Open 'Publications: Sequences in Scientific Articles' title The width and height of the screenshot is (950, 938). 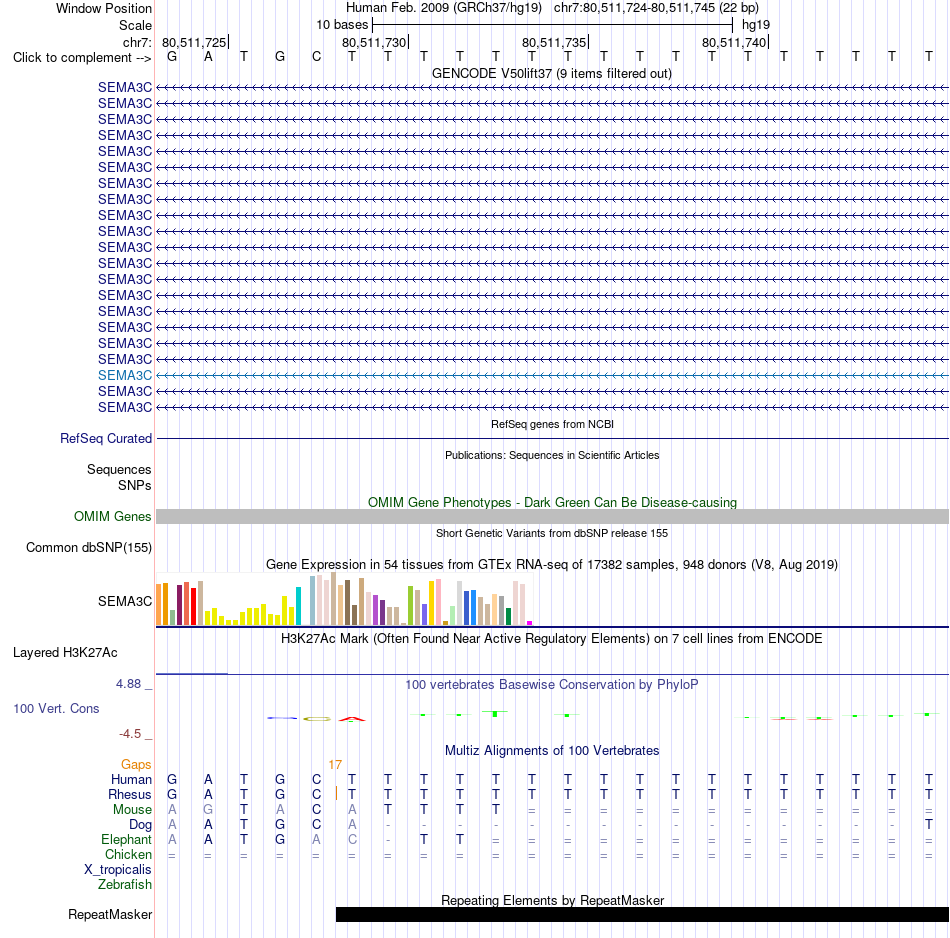click(x=552, y=455)
